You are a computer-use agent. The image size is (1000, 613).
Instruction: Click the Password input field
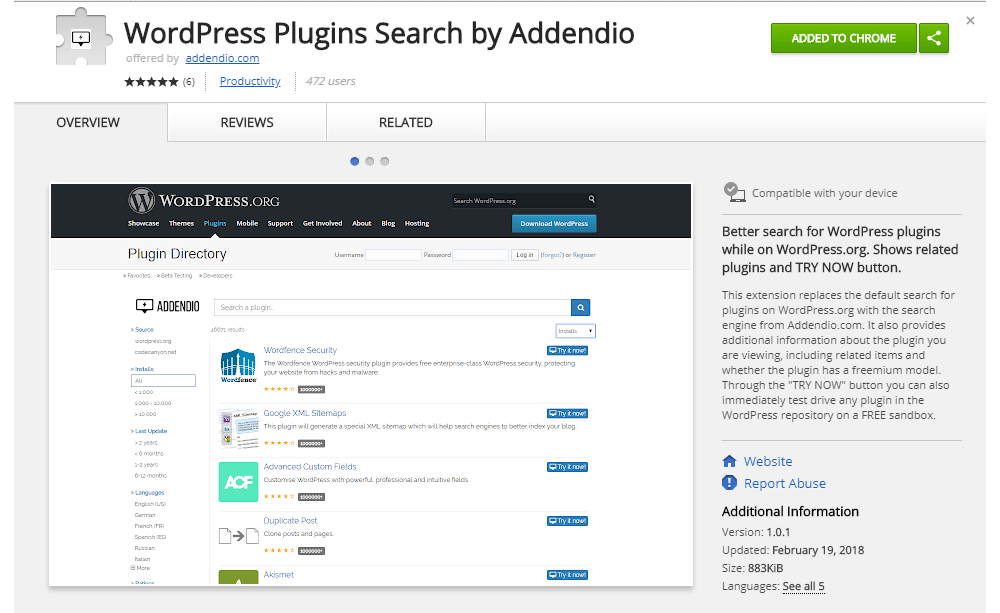pos(480,255)
